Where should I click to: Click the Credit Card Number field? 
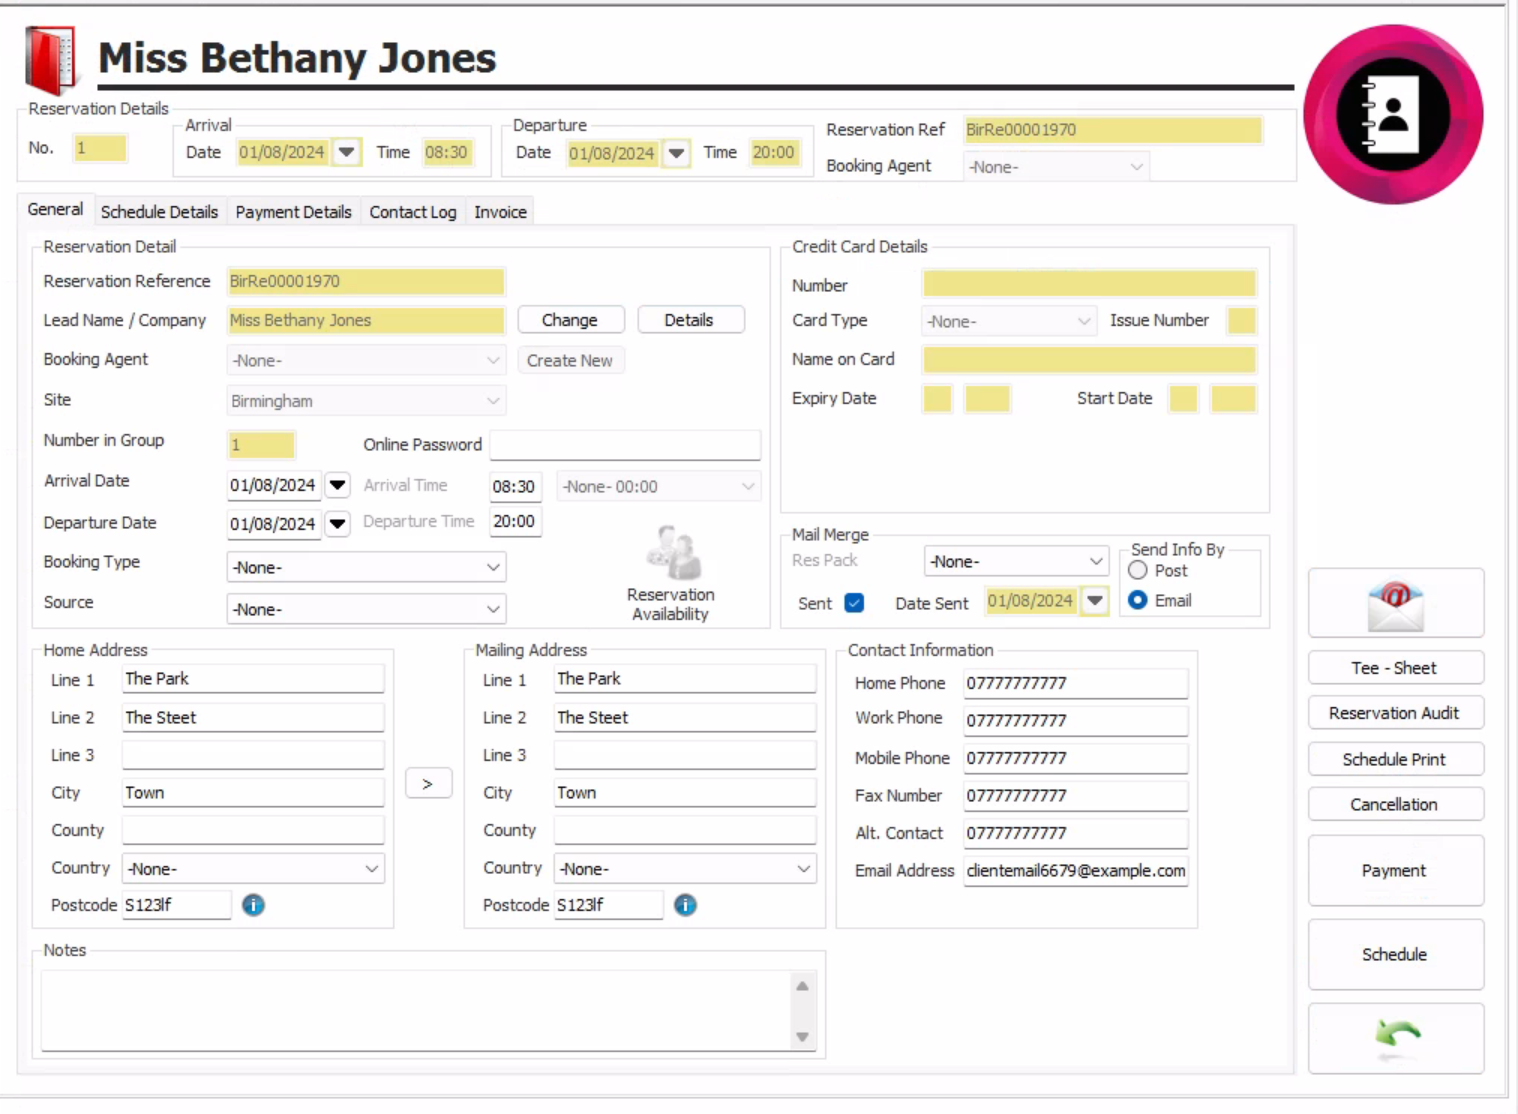coord(1089,283)
